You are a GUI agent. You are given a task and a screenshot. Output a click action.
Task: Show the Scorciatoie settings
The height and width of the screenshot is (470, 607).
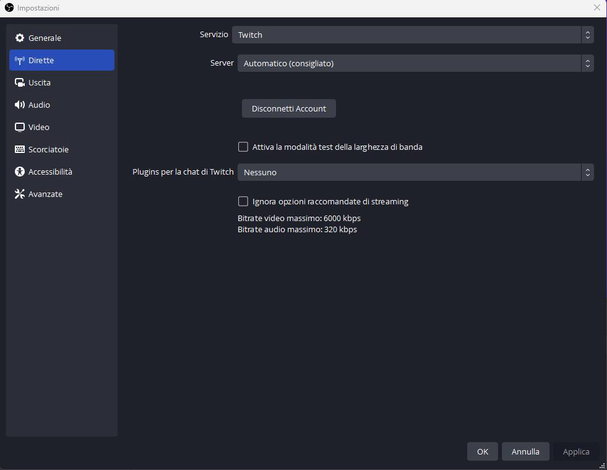[62, 149]
